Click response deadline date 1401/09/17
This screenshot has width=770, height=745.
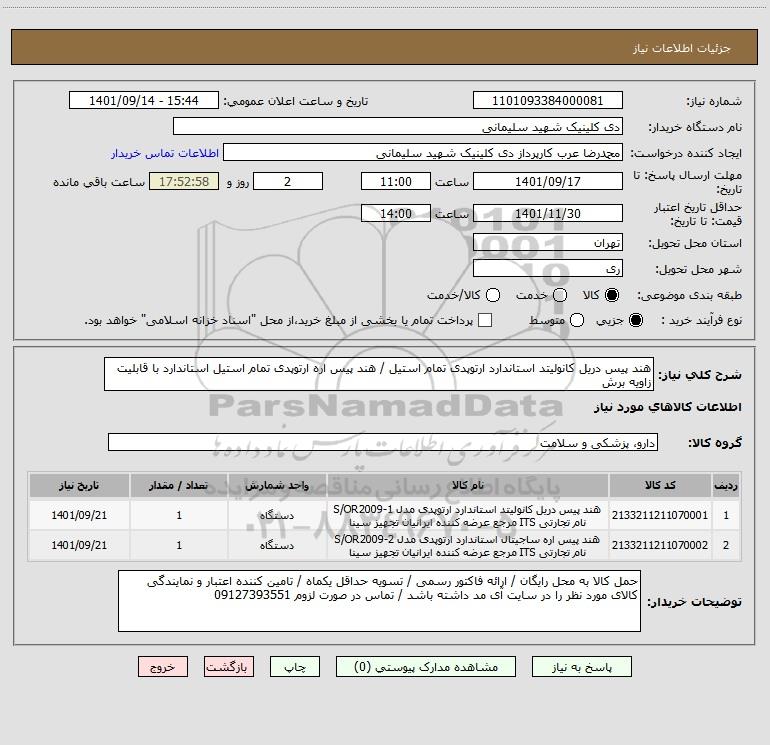click(x=548, y=181)
